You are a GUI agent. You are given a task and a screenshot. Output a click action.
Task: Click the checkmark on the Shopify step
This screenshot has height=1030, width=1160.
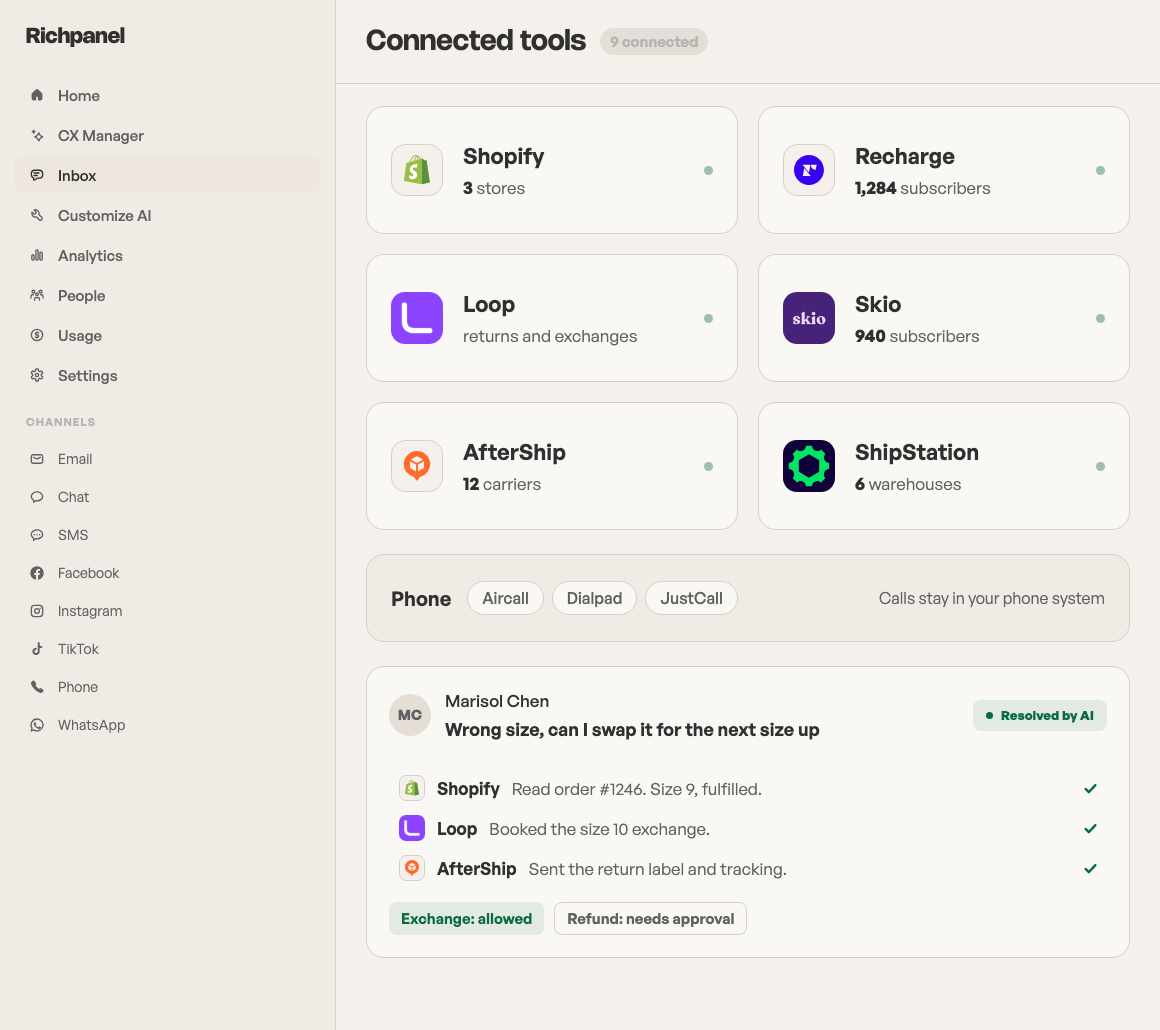pyautogui.click(x=1090, y=789)
